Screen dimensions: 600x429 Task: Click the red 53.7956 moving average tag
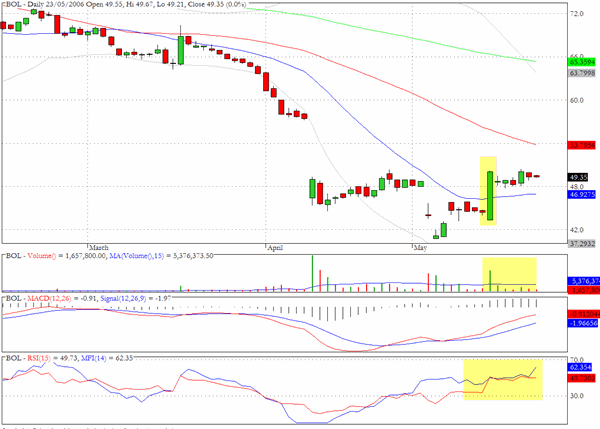(582, 145)
